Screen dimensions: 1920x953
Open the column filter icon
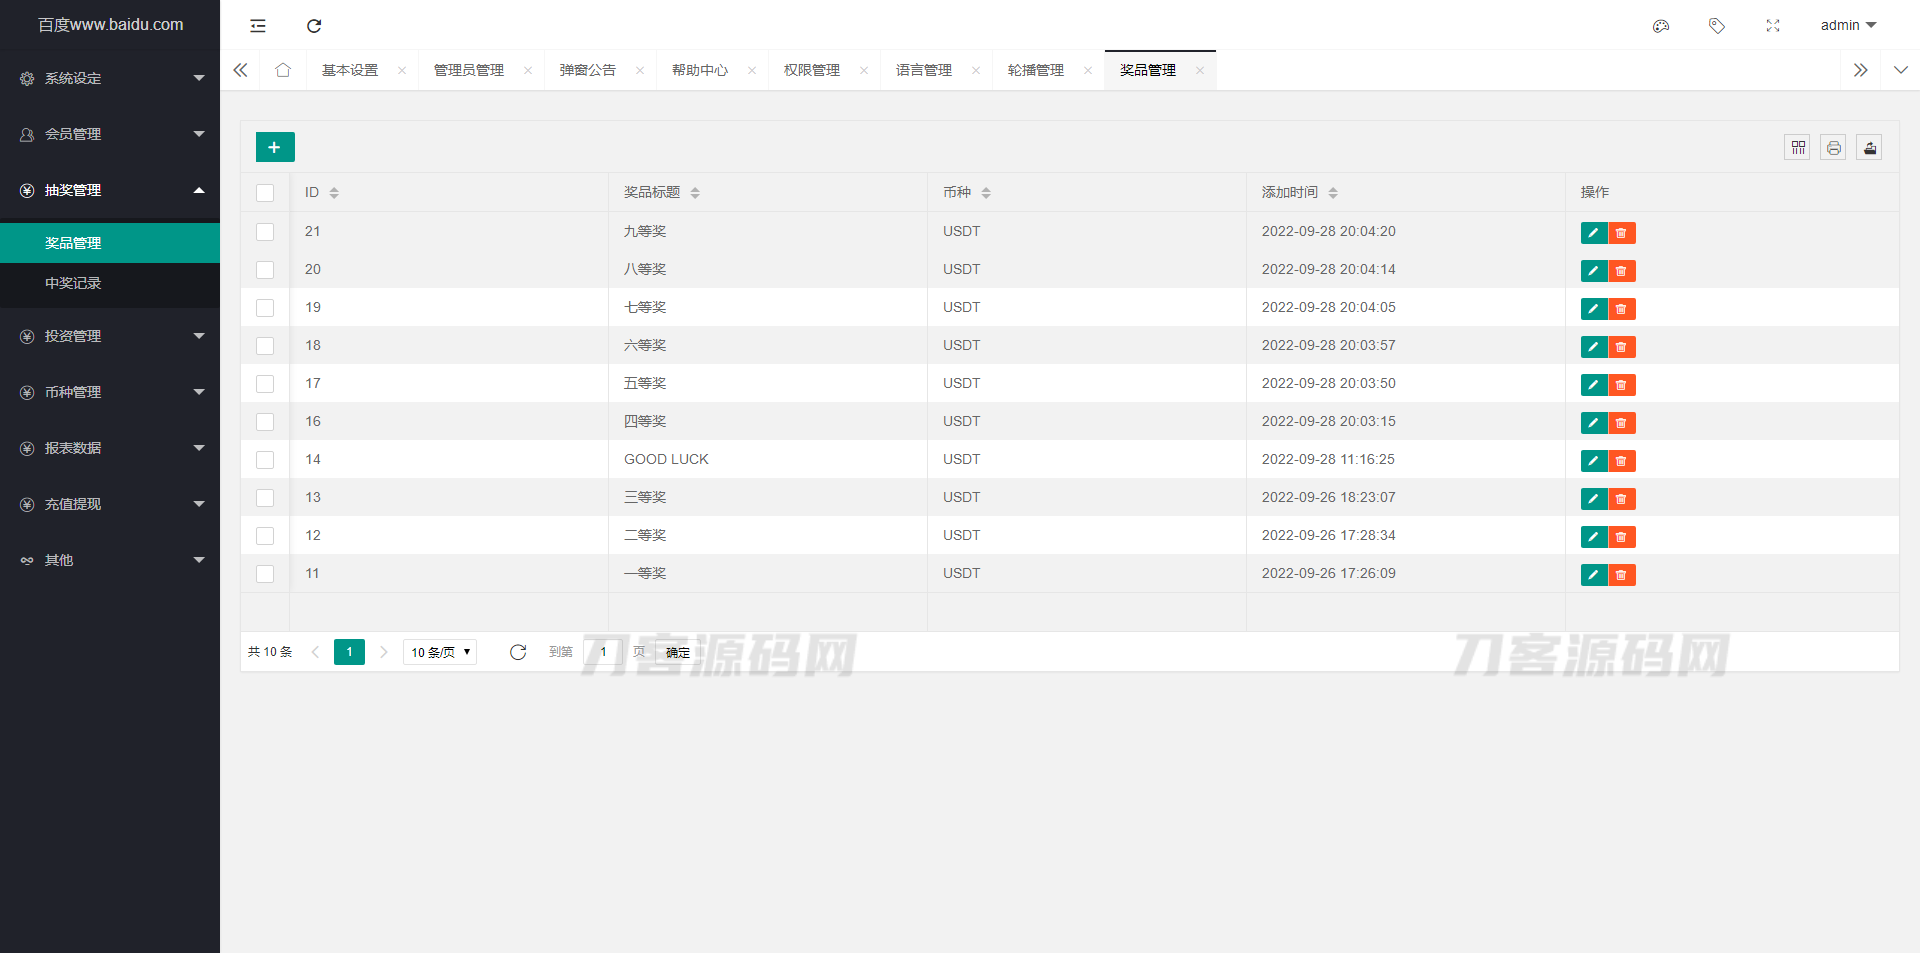[x=1797, y=148]
